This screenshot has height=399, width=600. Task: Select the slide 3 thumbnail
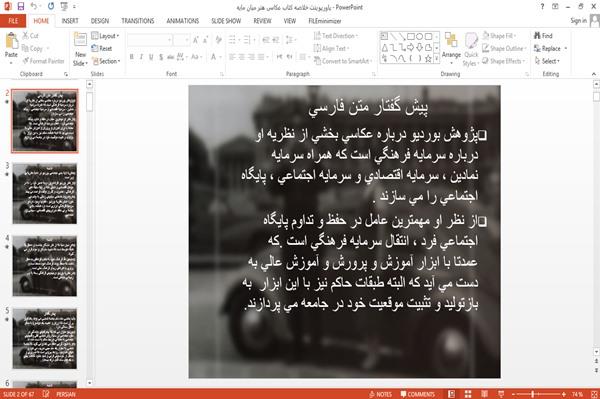45,193
